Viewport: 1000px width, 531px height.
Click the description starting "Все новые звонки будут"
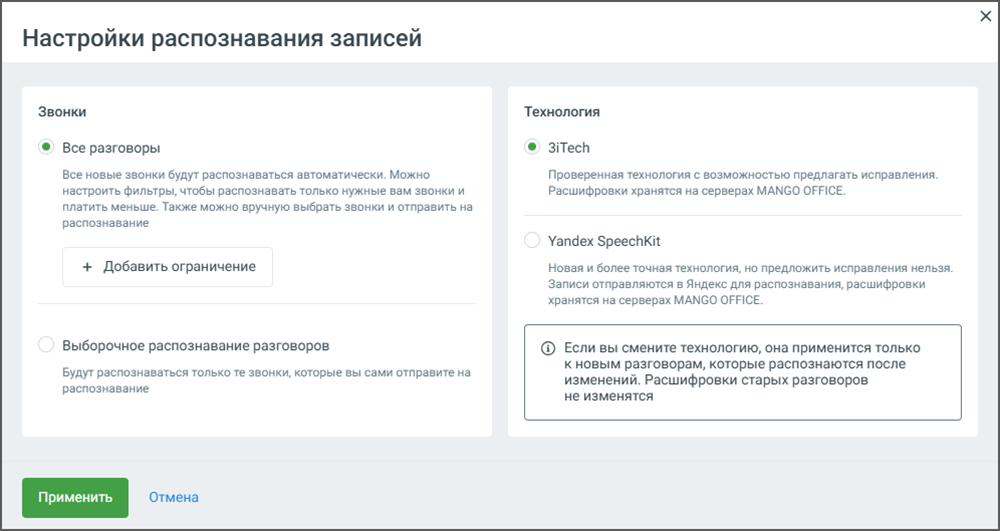(268, 199)
